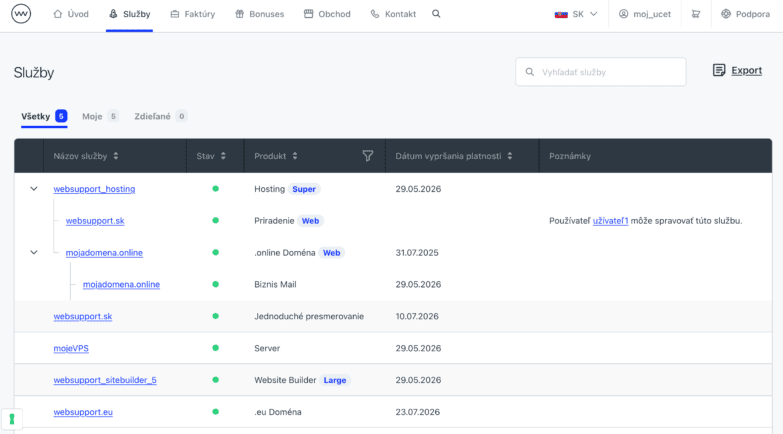Click the Super badge on Hosting

pos(304,189)
